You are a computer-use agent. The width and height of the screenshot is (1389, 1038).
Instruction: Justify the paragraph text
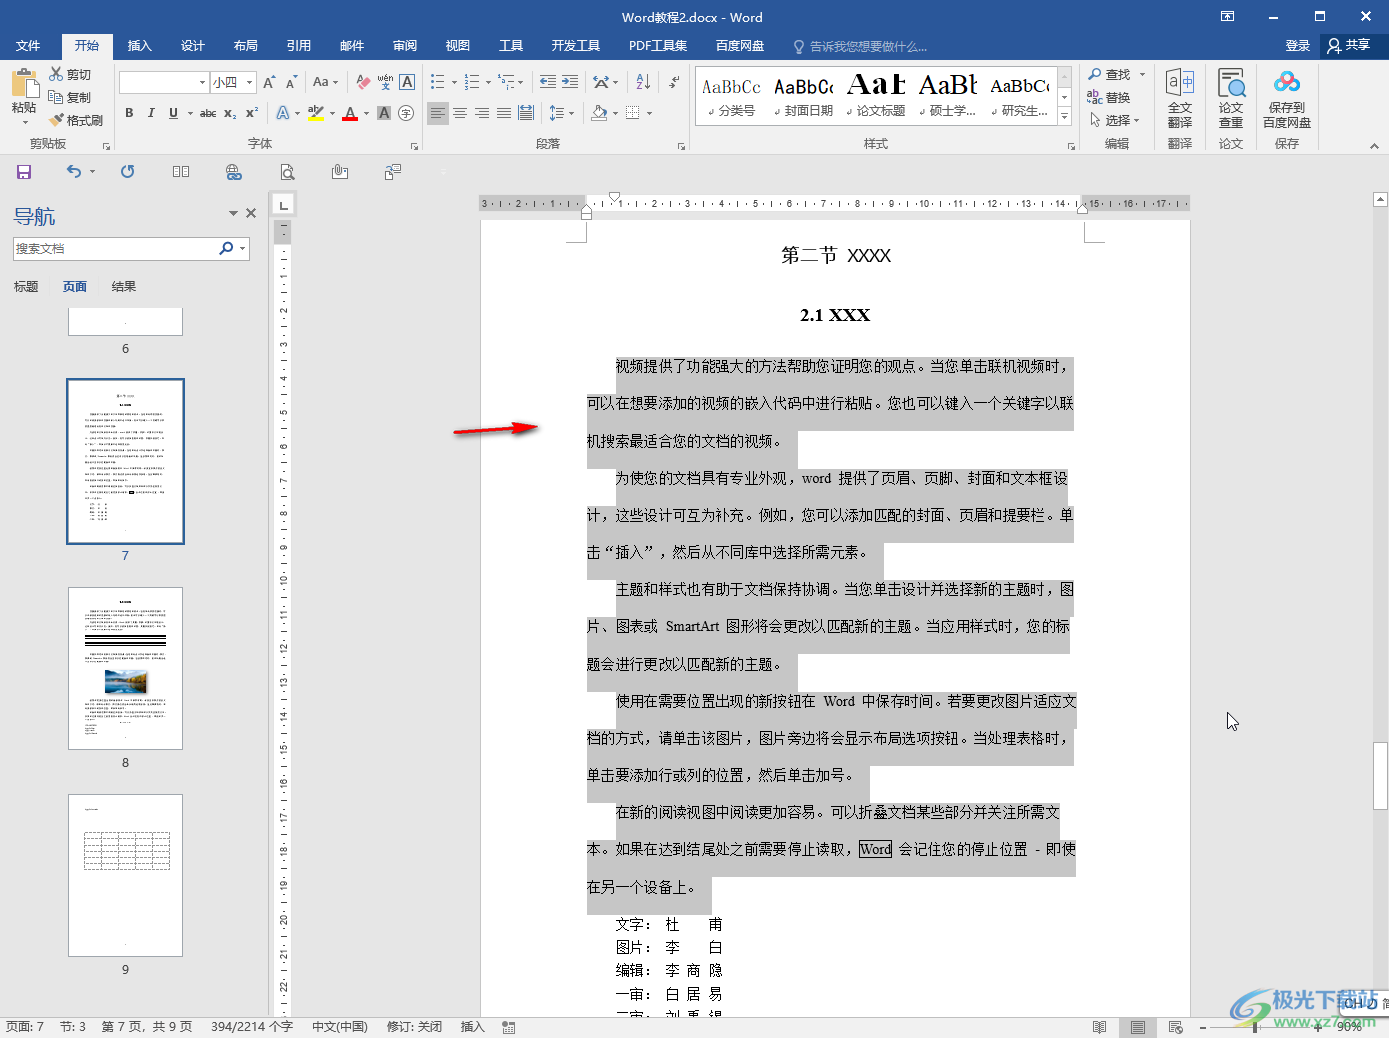tap(504, 113)
